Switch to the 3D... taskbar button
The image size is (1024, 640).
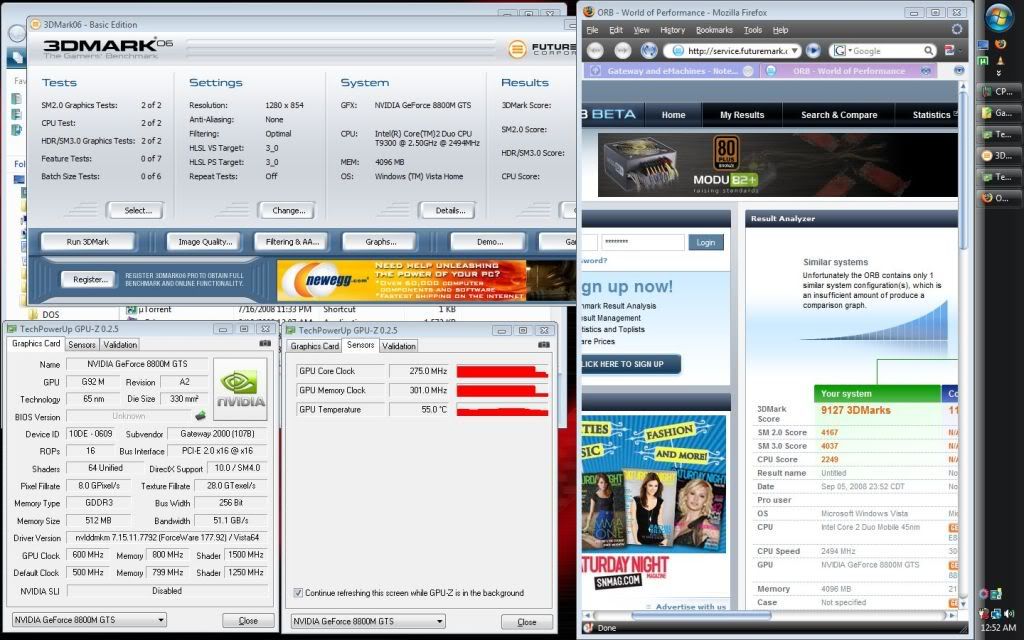click(x=999, y=155)
